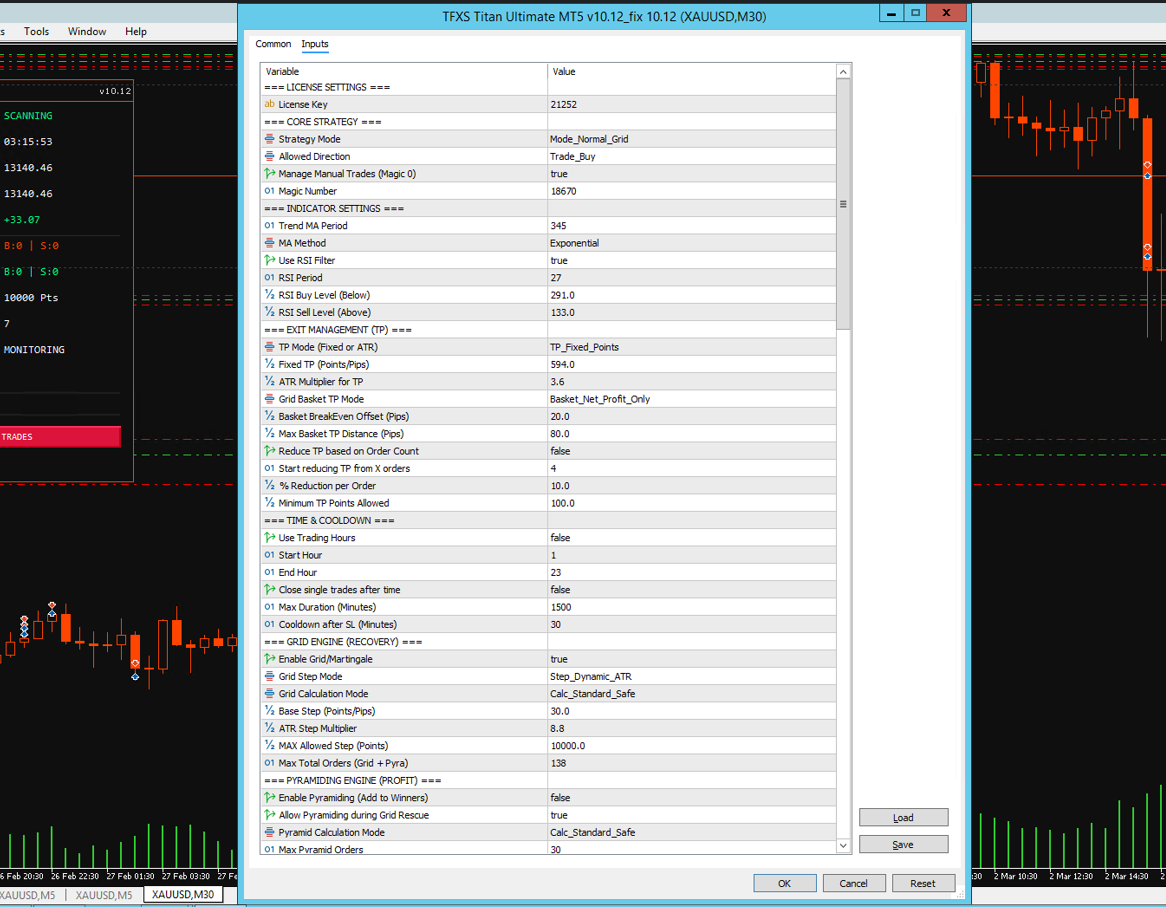1166x907 pixels.
Task: Click the RSI Sell Level double icon
Action: pos(269,312)
